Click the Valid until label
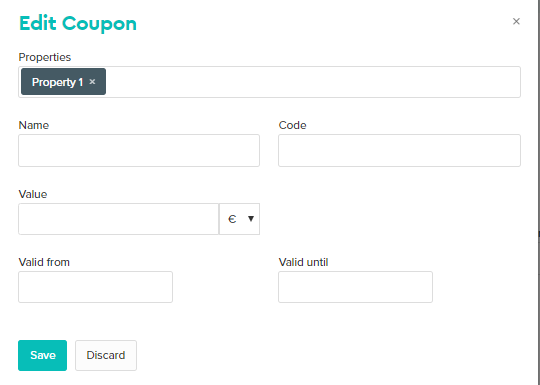 tap(303, 262)
